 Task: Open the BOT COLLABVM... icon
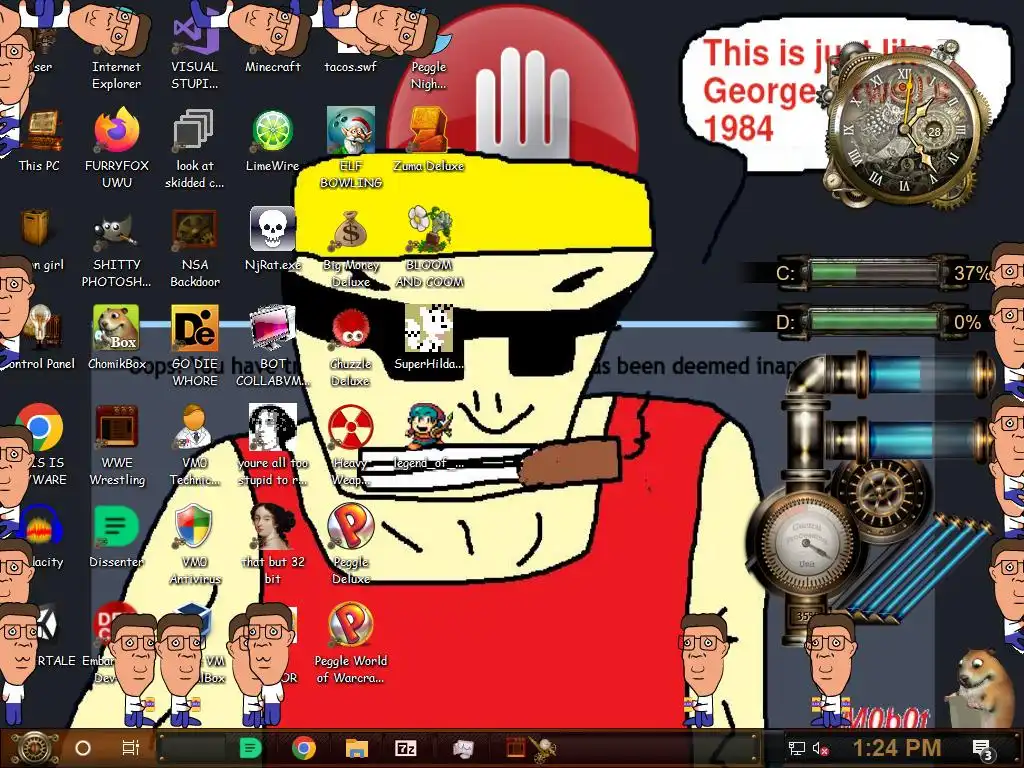pyautogui.click(x=272, y=346)
